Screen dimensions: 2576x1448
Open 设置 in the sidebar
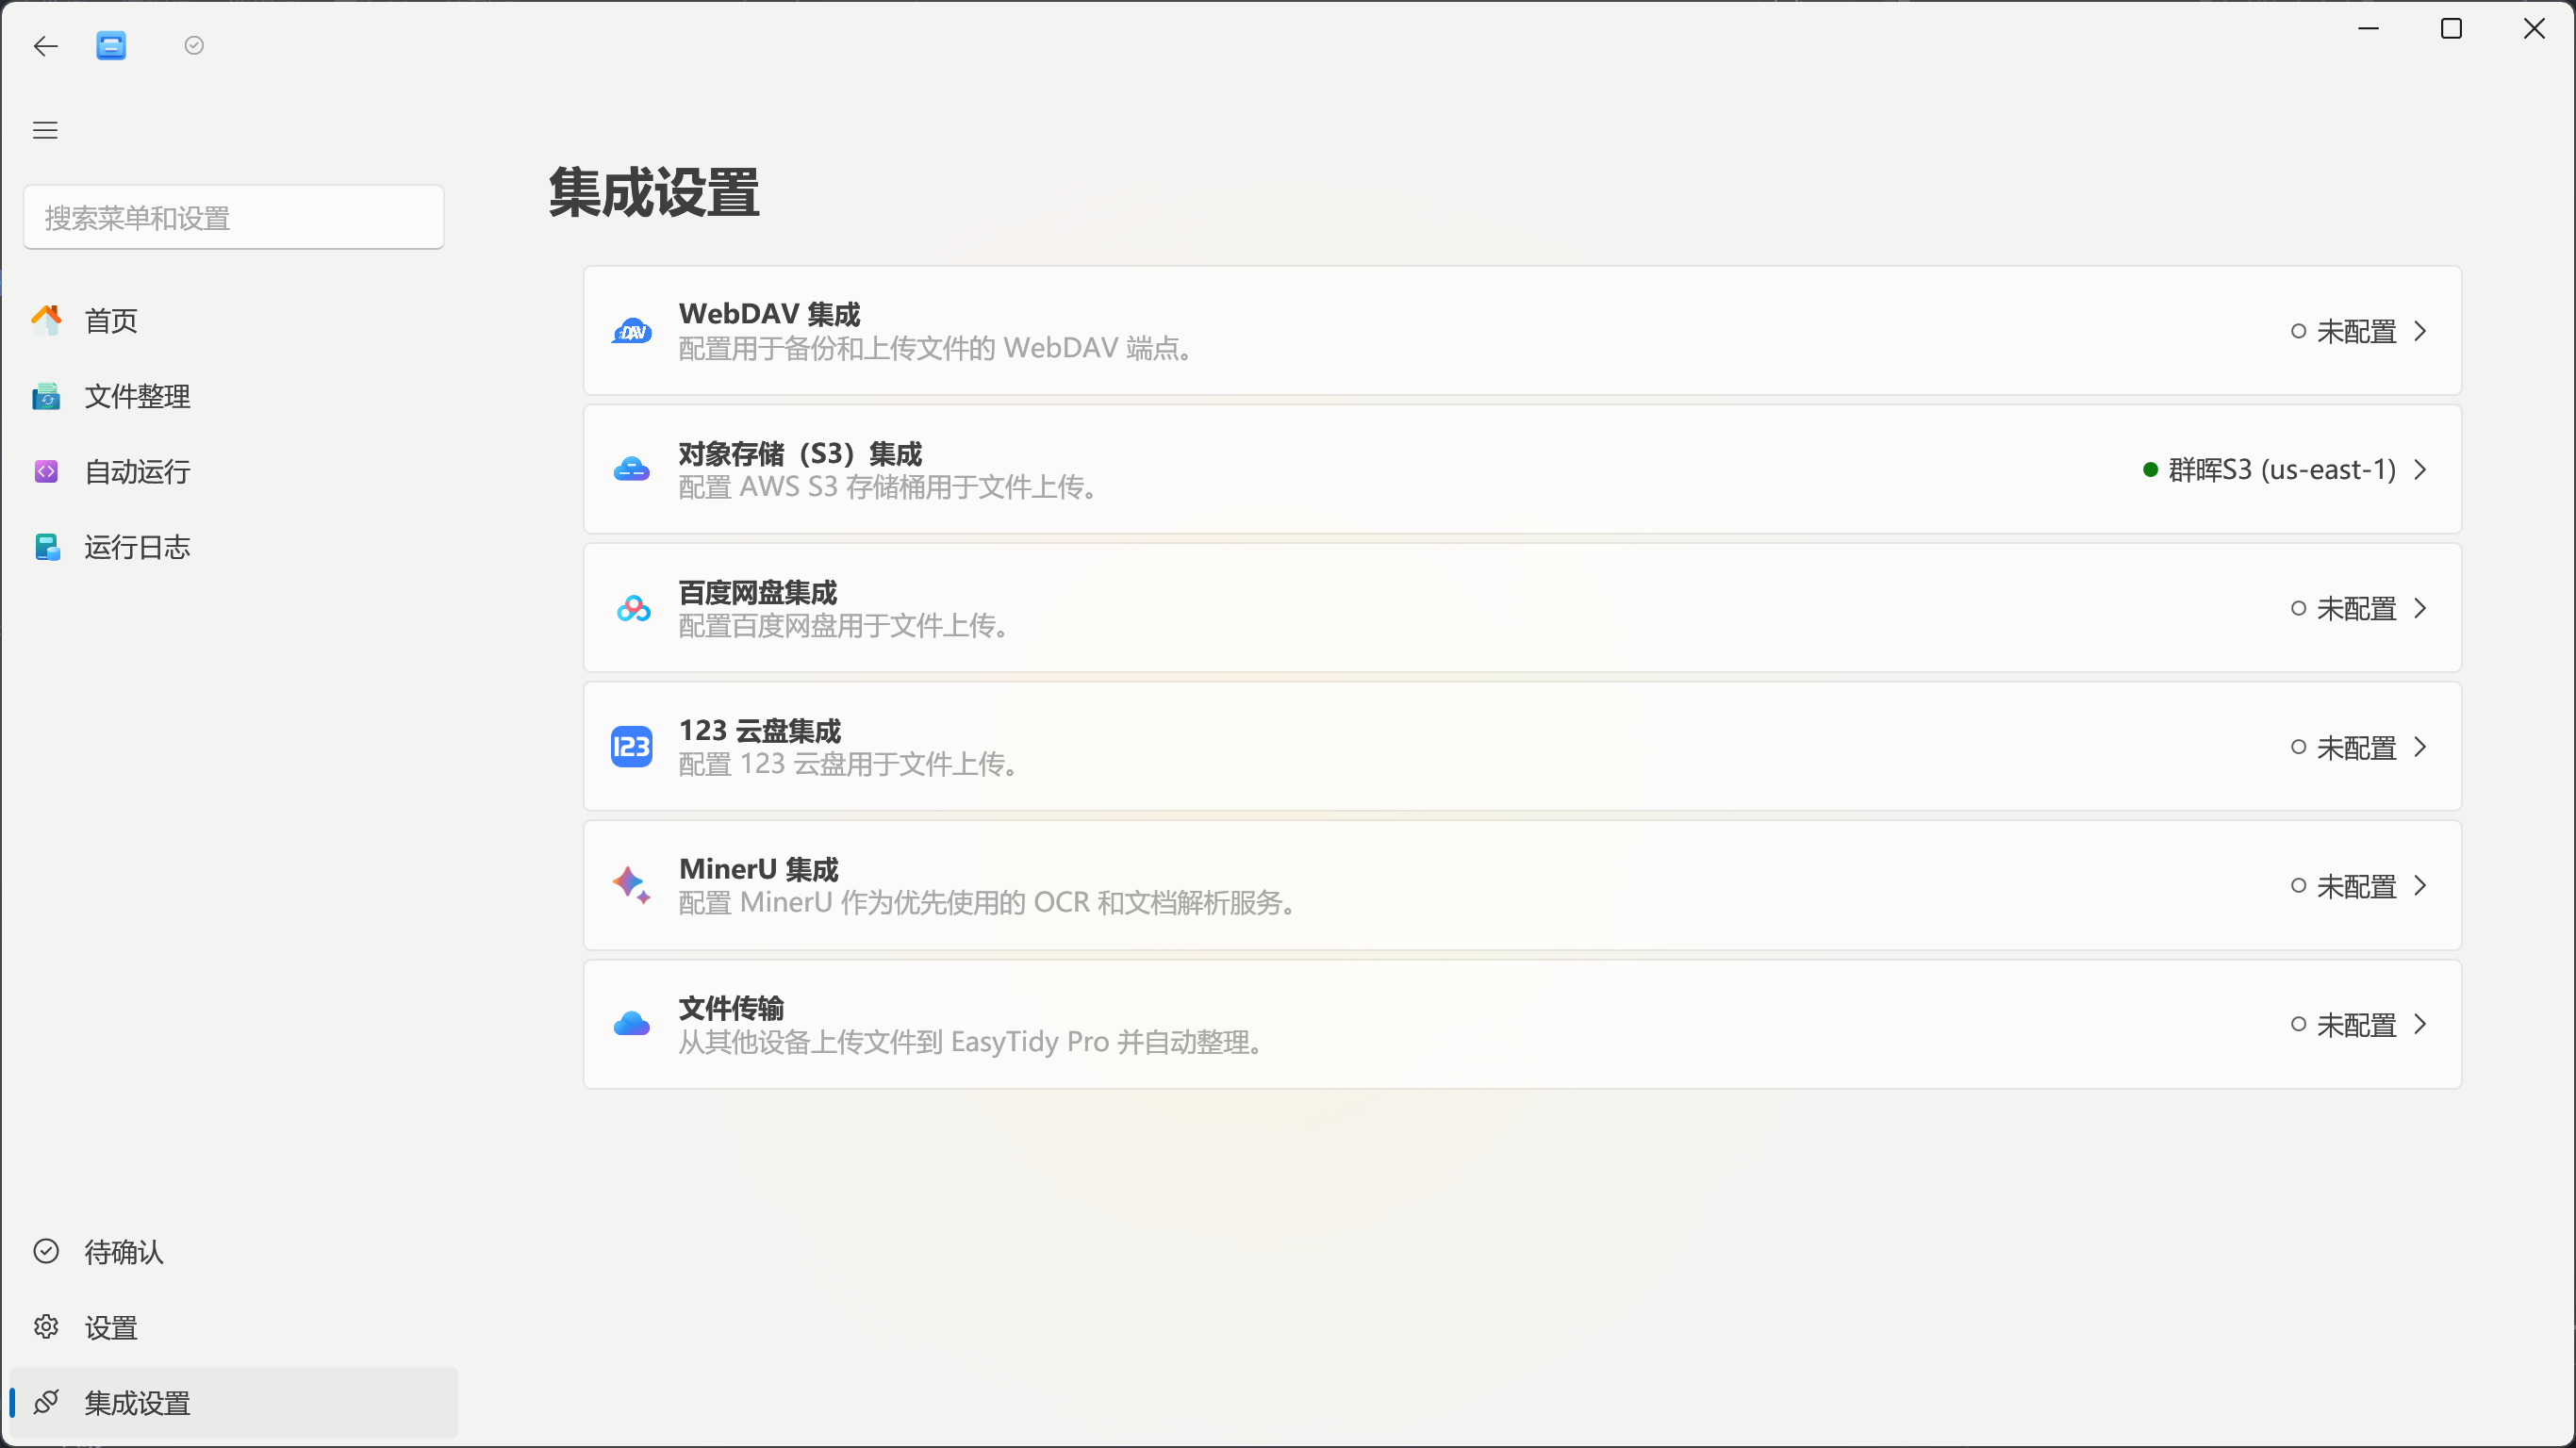(x=233, y=1327)
